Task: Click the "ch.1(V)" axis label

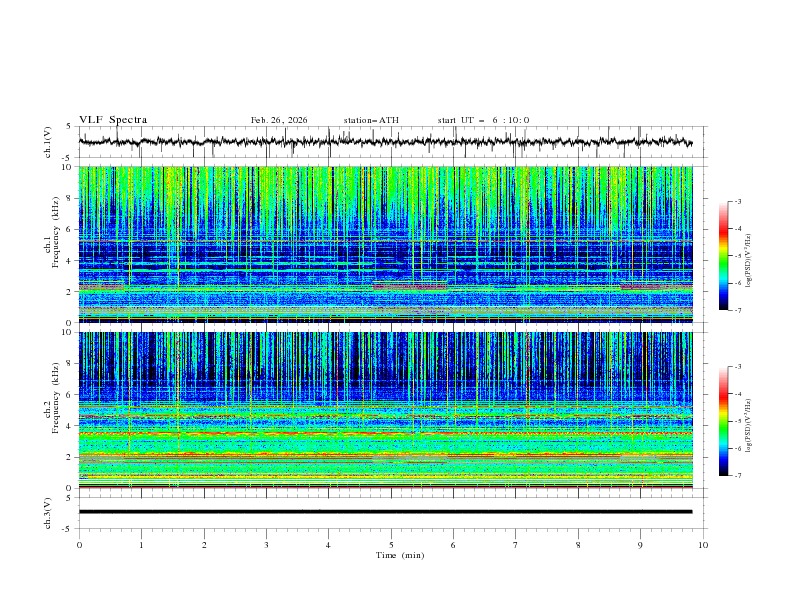Action: tap(48, 142)
